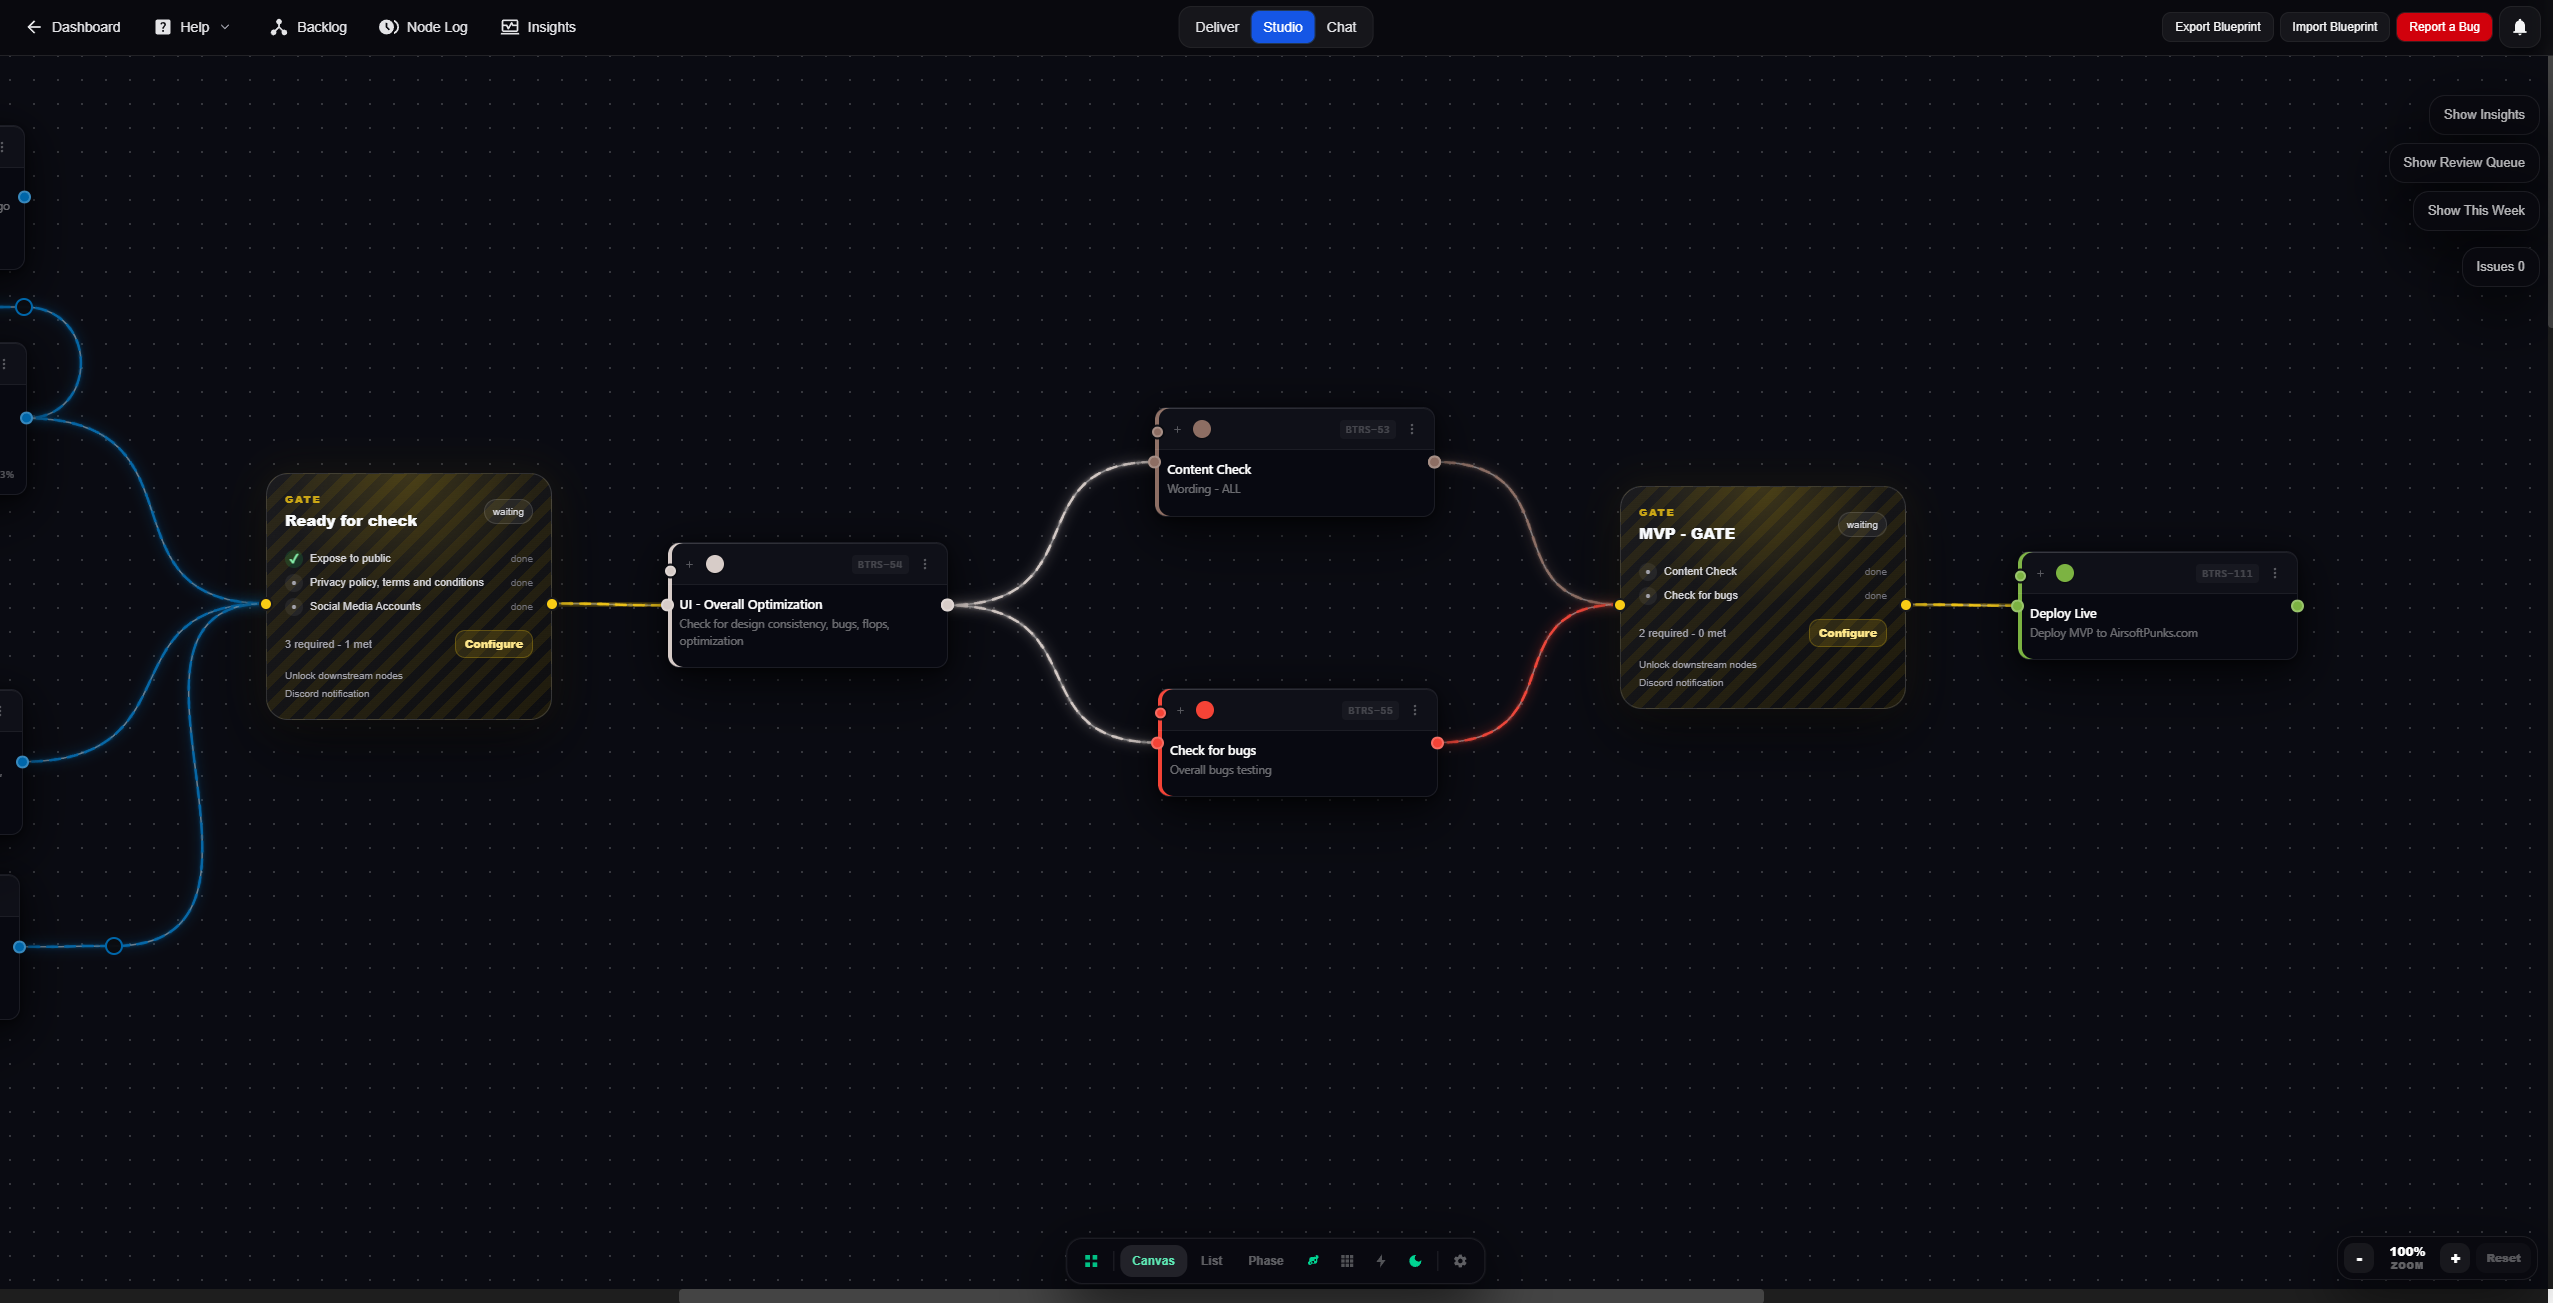Select the Phase view tab
2553x1303 pixels.
point(1265,1261)
